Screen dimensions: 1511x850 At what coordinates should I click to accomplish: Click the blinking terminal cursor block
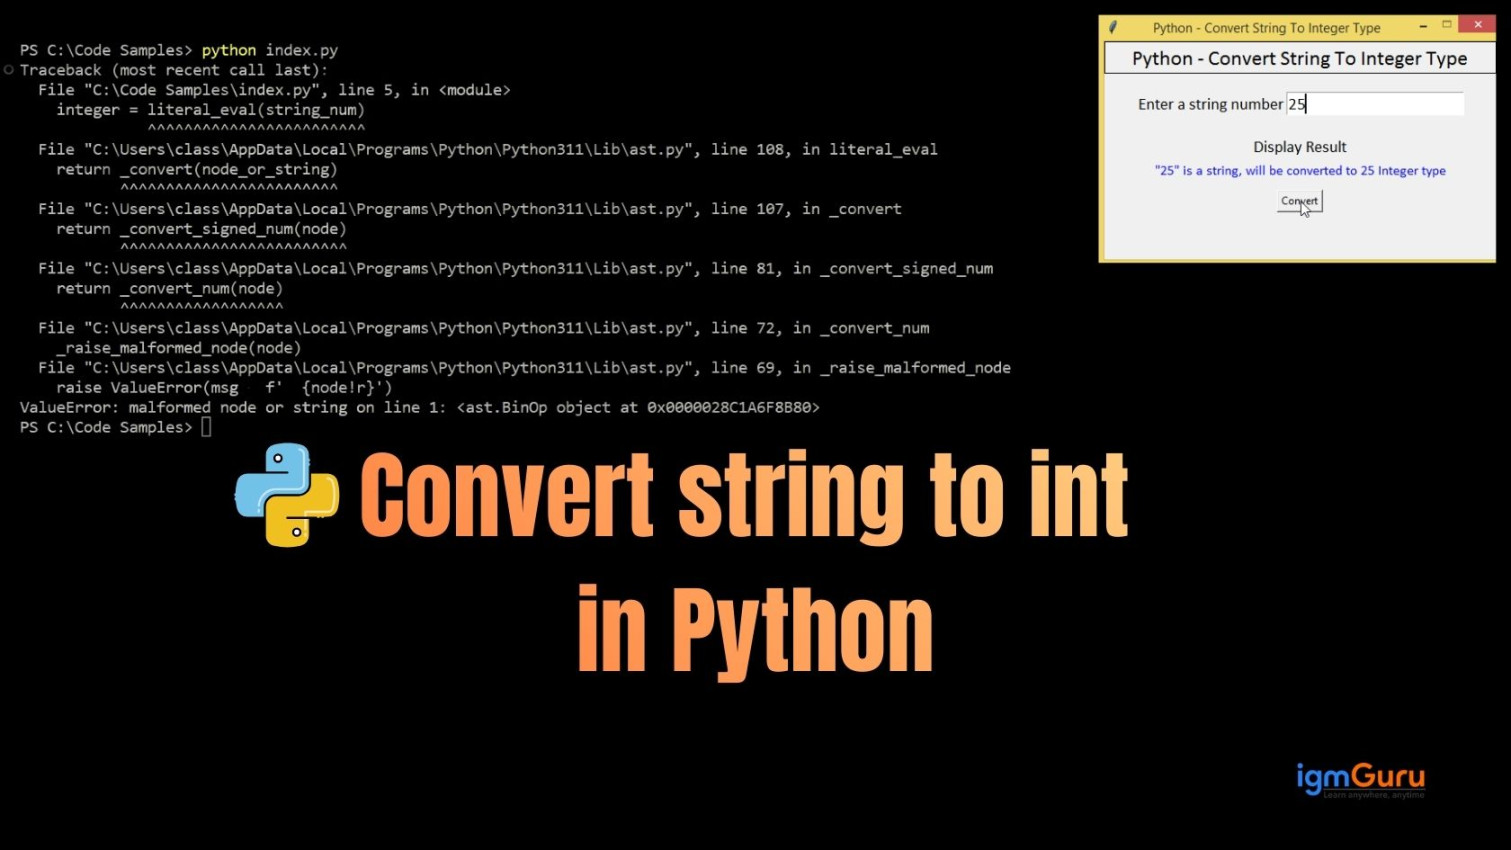pyautogui.click(x=206, y=426)
